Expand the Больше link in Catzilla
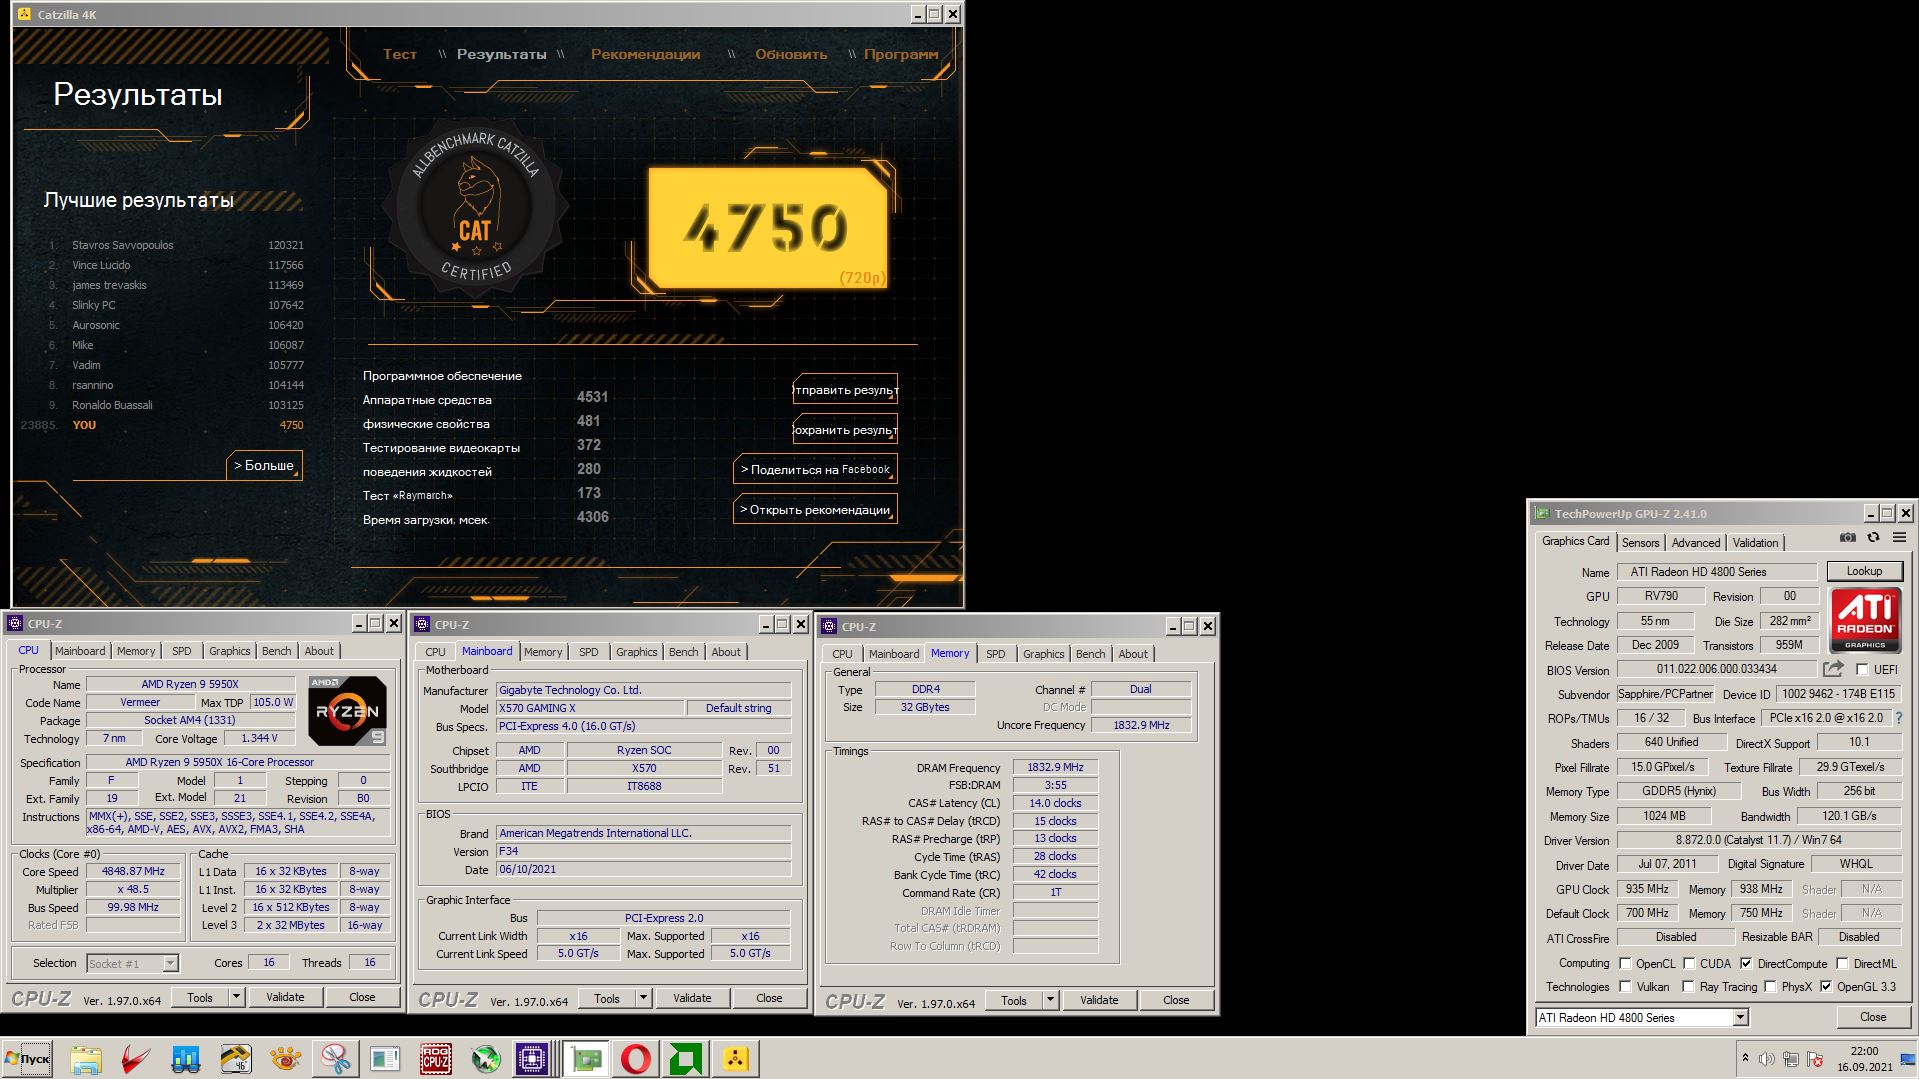The height and width of the screenshot is (1079, 1919). pos(264,465)
